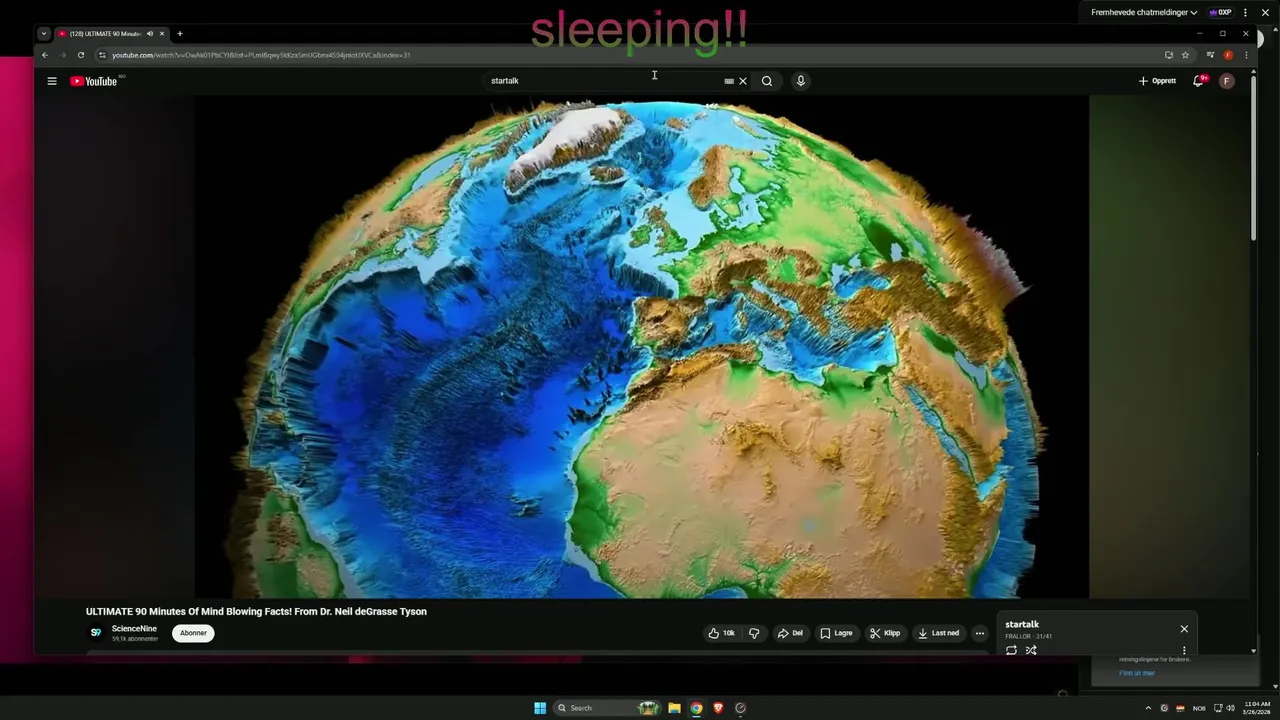Viewport: 1280px width, 720px height.
Task: Like the video with the thumbs-up
Action: (722, 633)
